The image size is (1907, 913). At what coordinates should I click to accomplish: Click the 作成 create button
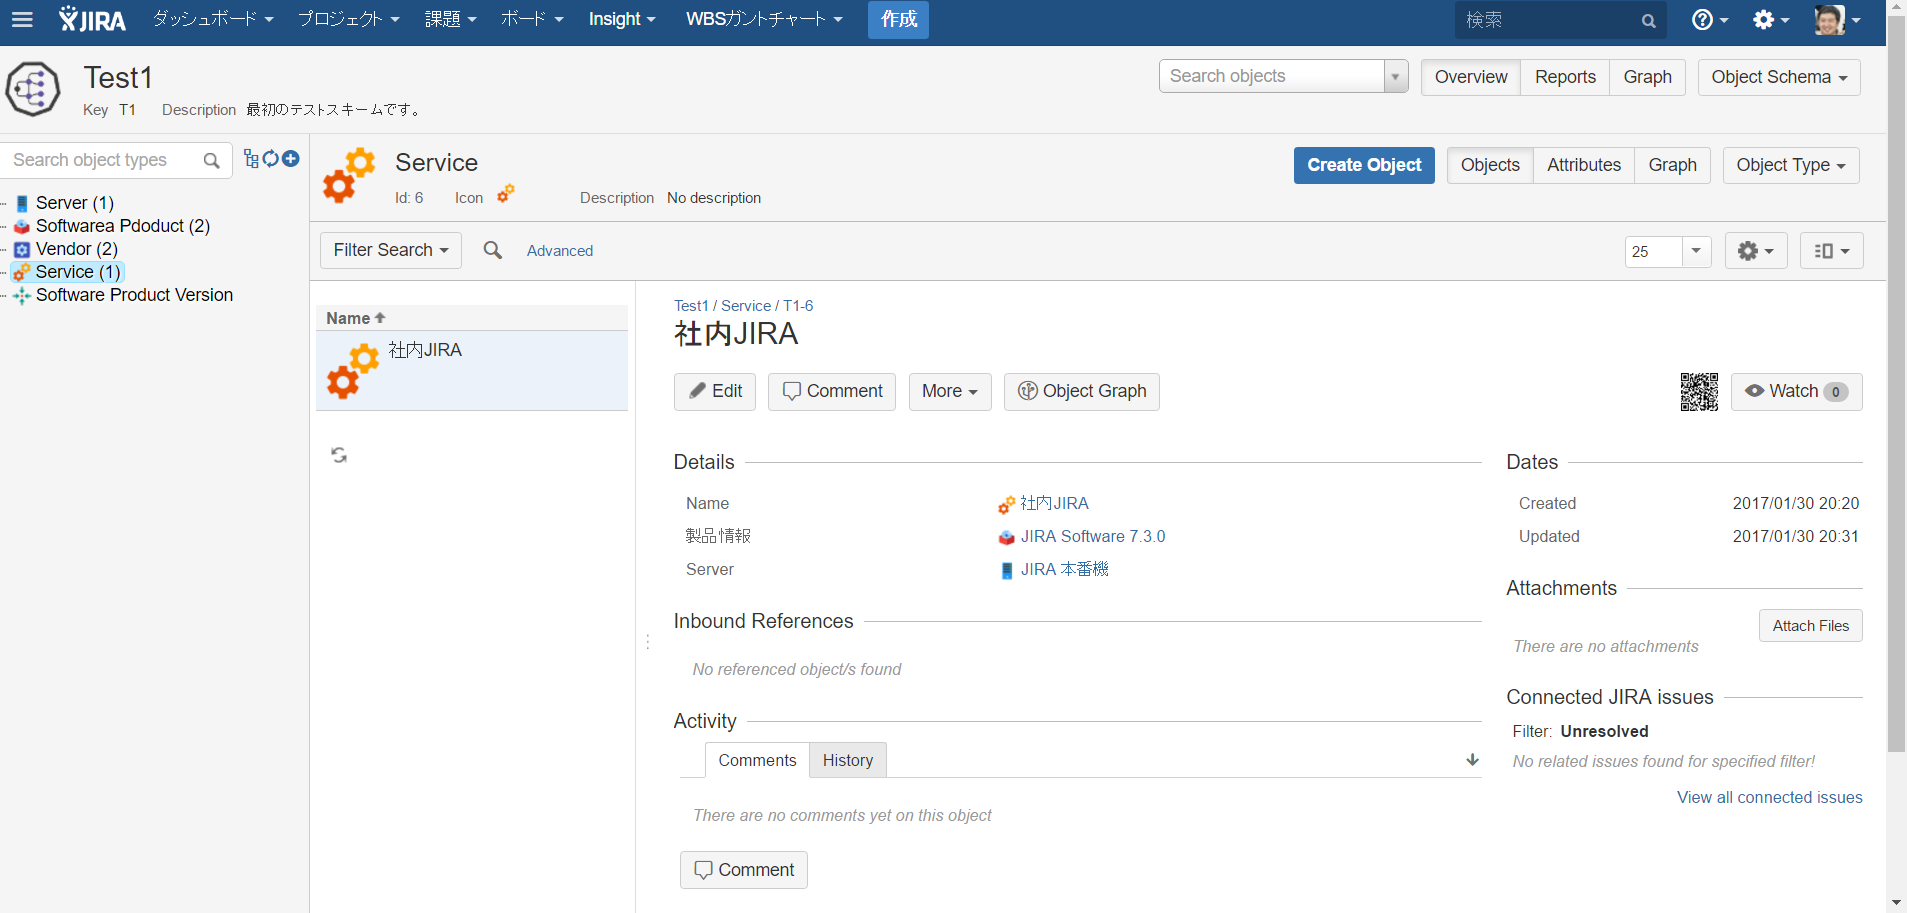point(898,19)
